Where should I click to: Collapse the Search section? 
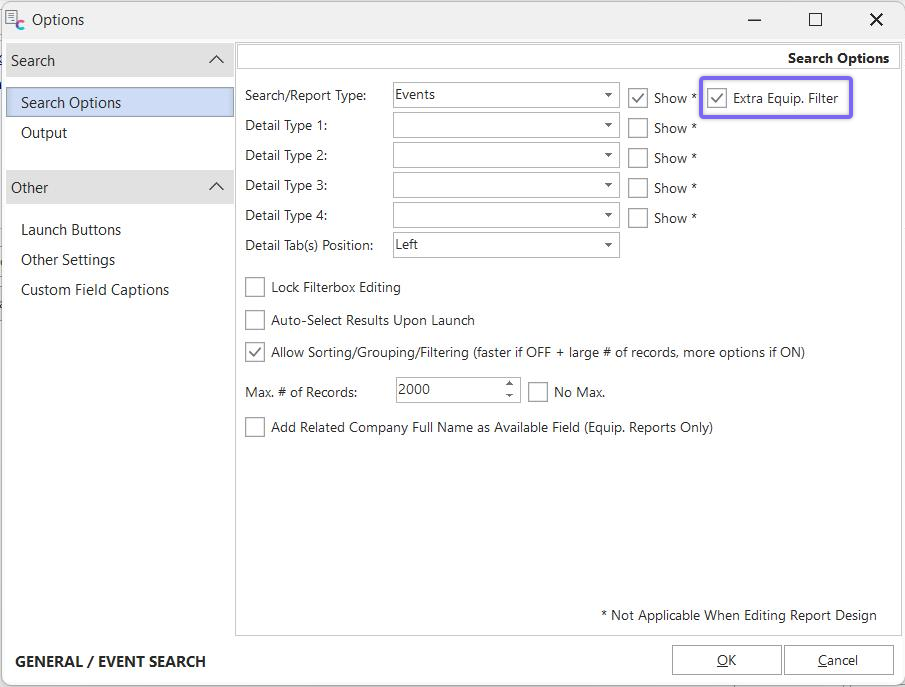[x=216, y=60]
